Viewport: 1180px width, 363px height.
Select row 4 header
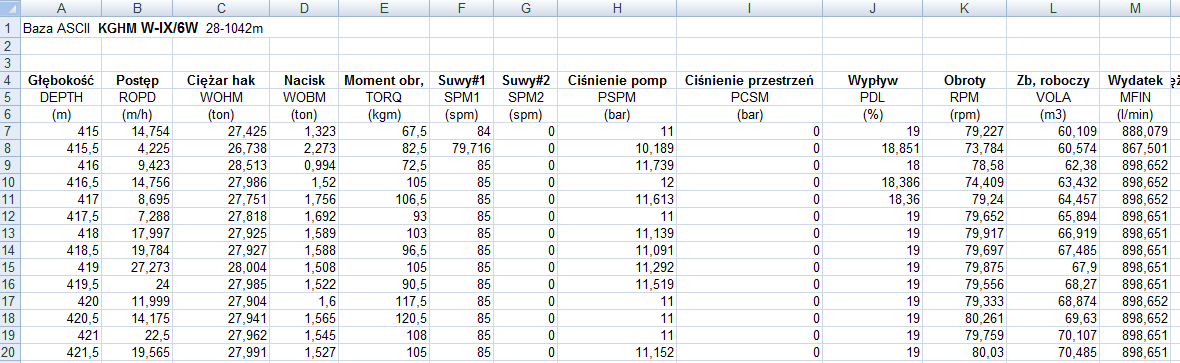click(x=10, y=80)
